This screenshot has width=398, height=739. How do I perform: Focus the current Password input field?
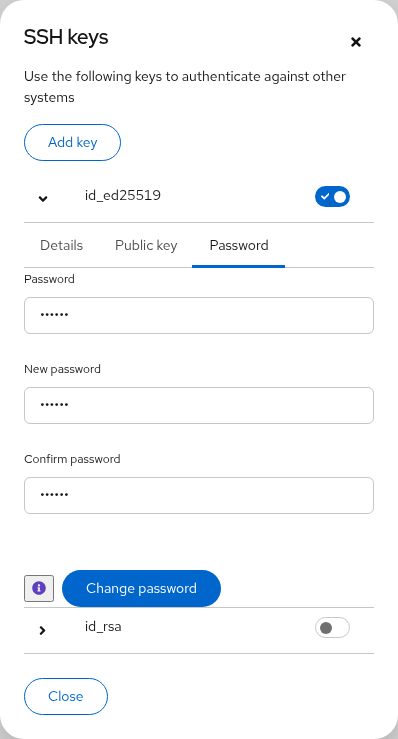pyautogui.click(x=199, y=315)
